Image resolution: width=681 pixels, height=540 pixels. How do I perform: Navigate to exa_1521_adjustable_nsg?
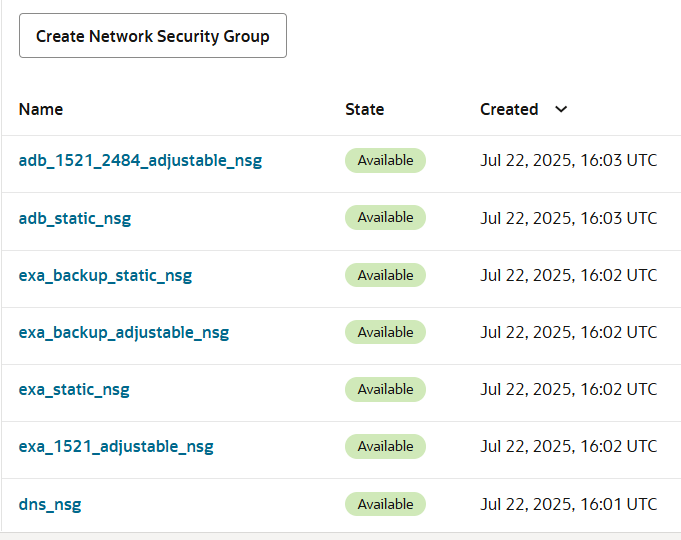(x=116, y=446)
